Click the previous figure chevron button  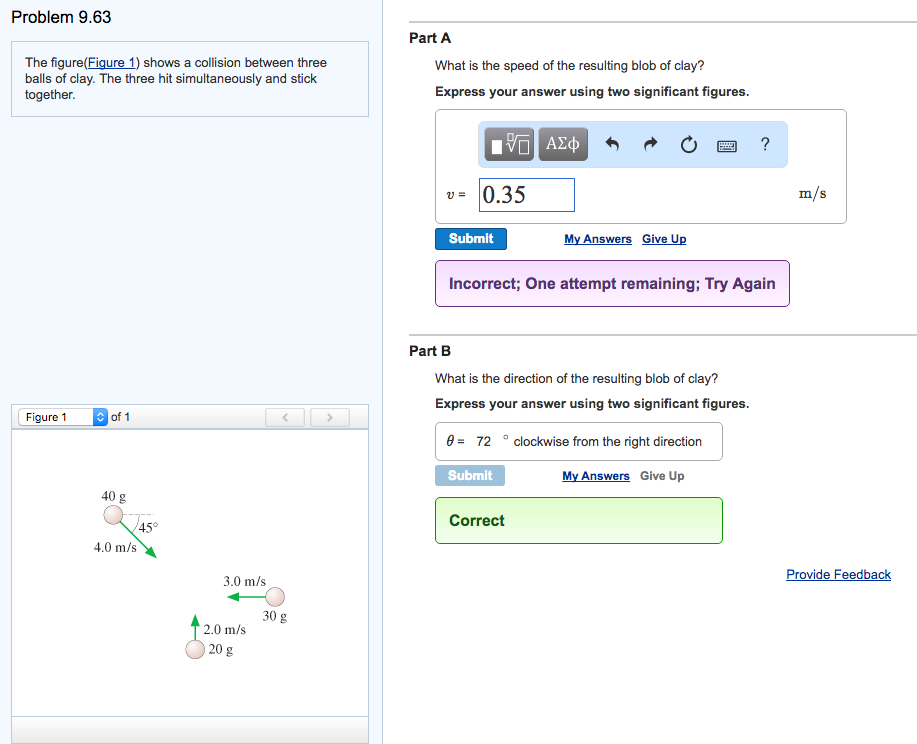284,416
